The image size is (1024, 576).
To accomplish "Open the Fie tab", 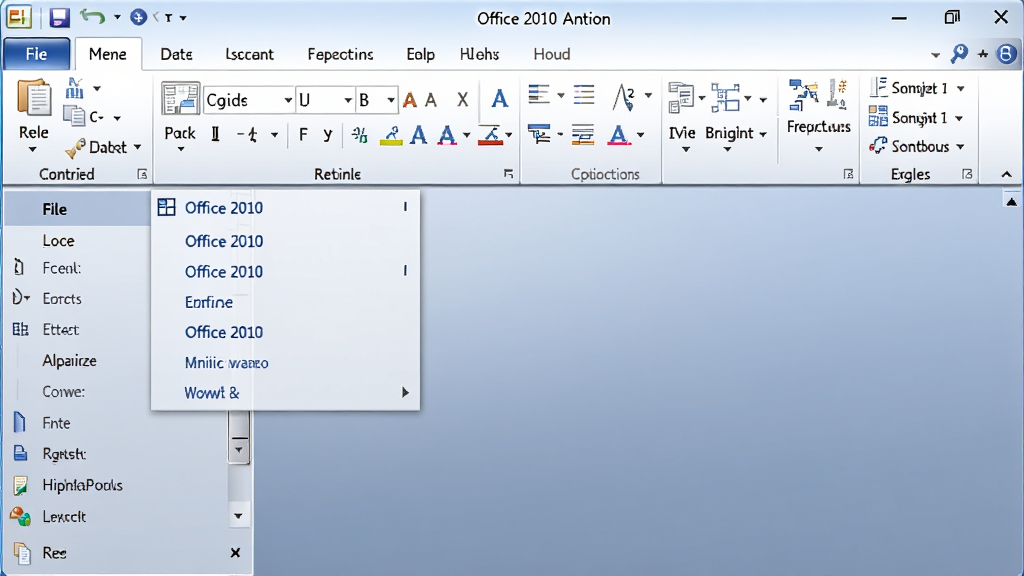I will click(36, 54).
